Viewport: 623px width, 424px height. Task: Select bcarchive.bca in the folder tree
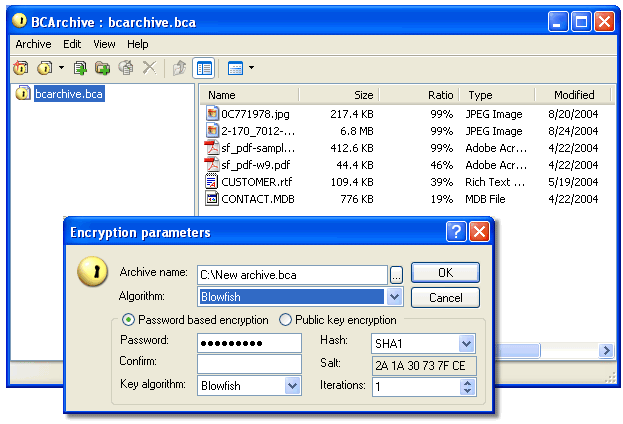click(69, 93)
